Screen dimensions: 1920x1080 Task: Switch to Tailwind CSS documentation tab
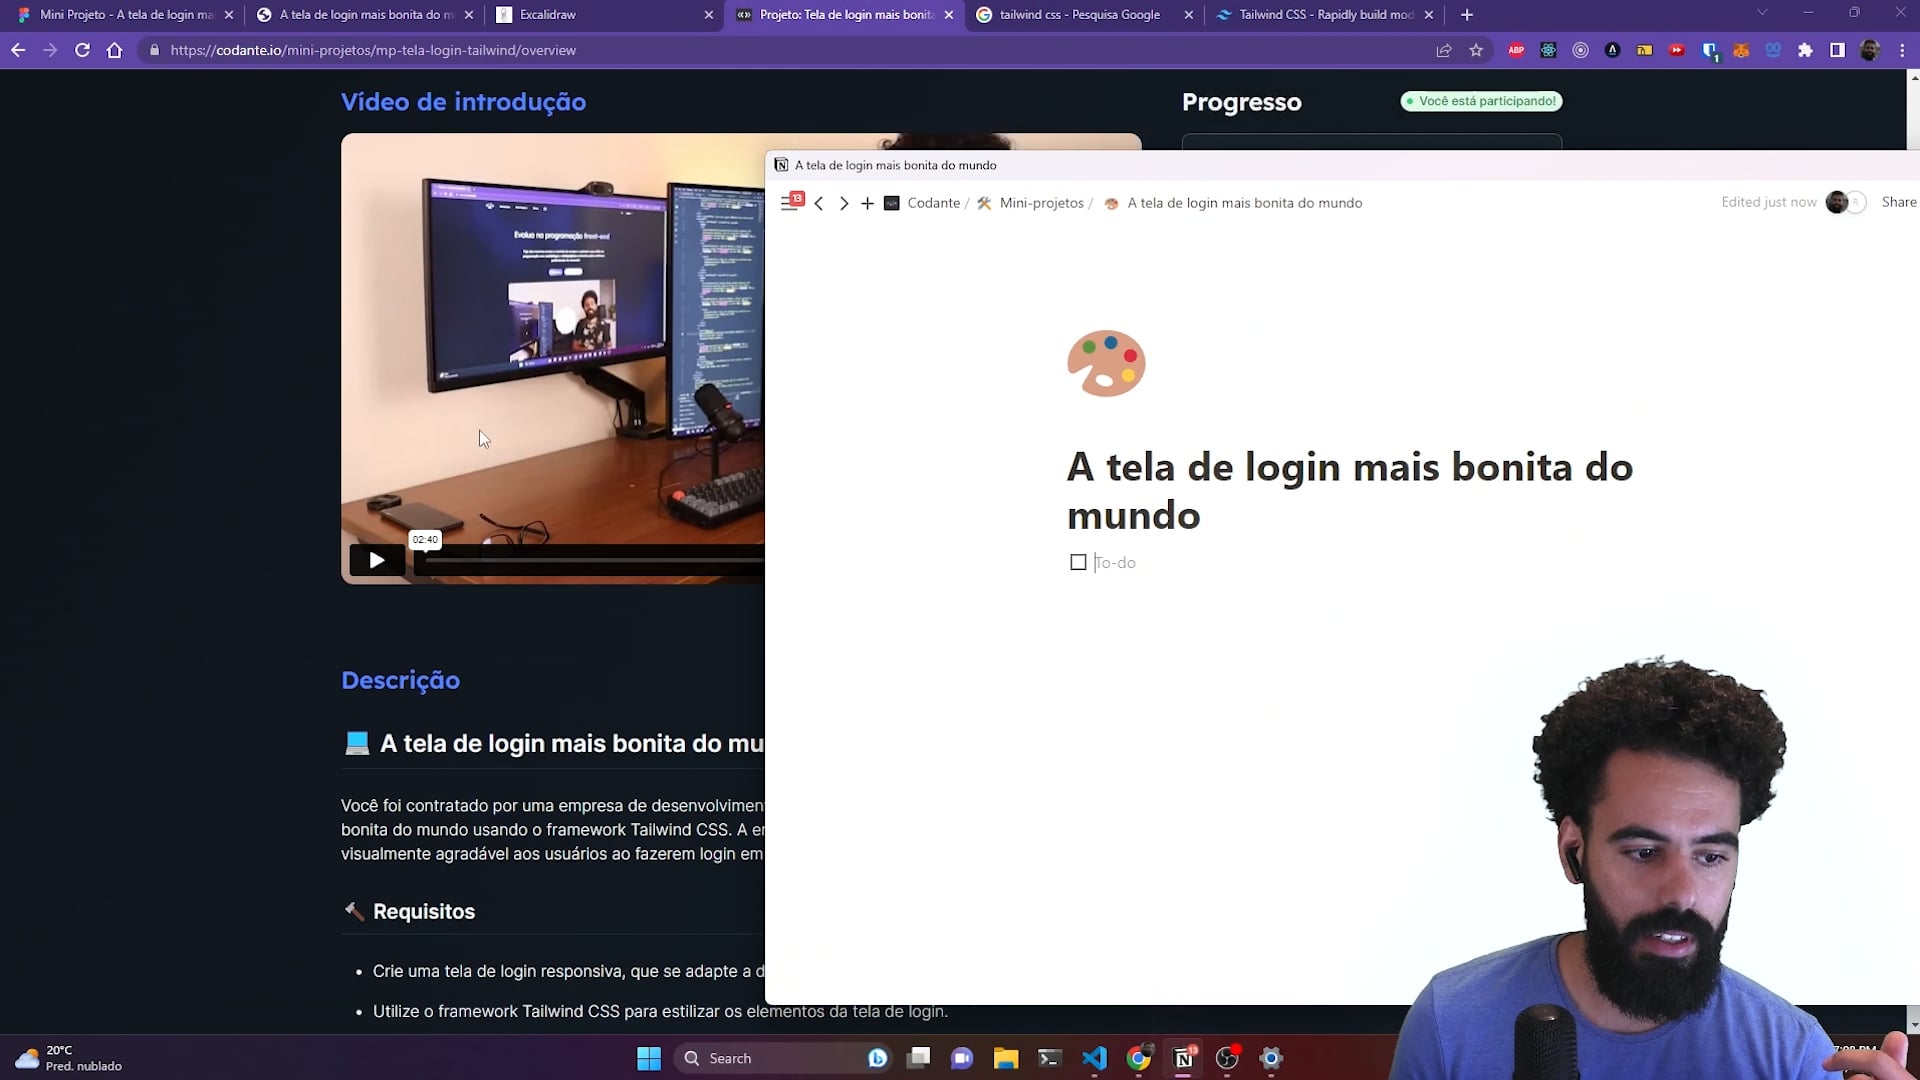(1325, 15)
